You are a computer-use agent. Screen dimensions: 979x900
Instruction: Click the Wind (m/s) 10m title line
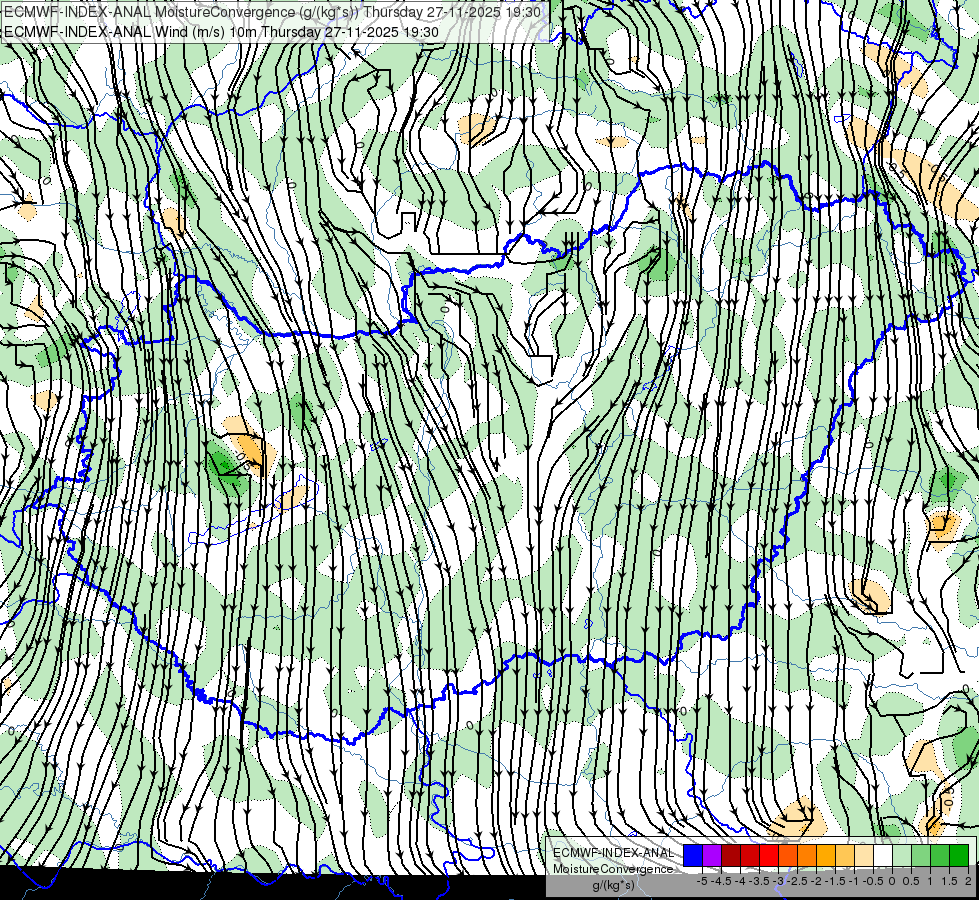[222, 31]
